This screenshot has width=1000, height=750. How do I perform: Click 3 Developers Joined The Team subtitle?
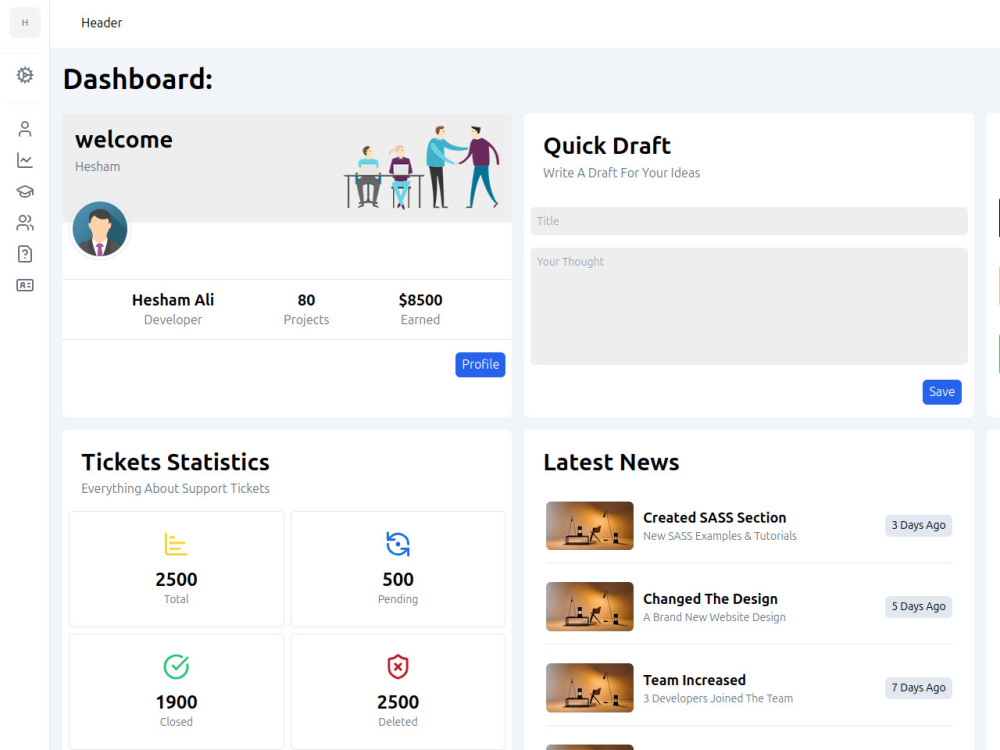click(717, 698)
